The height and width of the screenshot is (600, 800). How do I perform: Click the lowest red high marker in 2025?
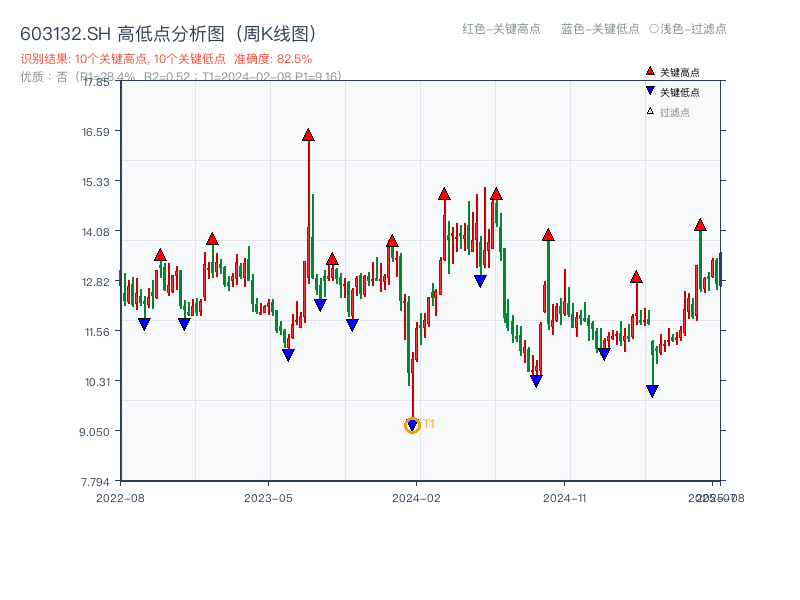click(x=636, y=278)
